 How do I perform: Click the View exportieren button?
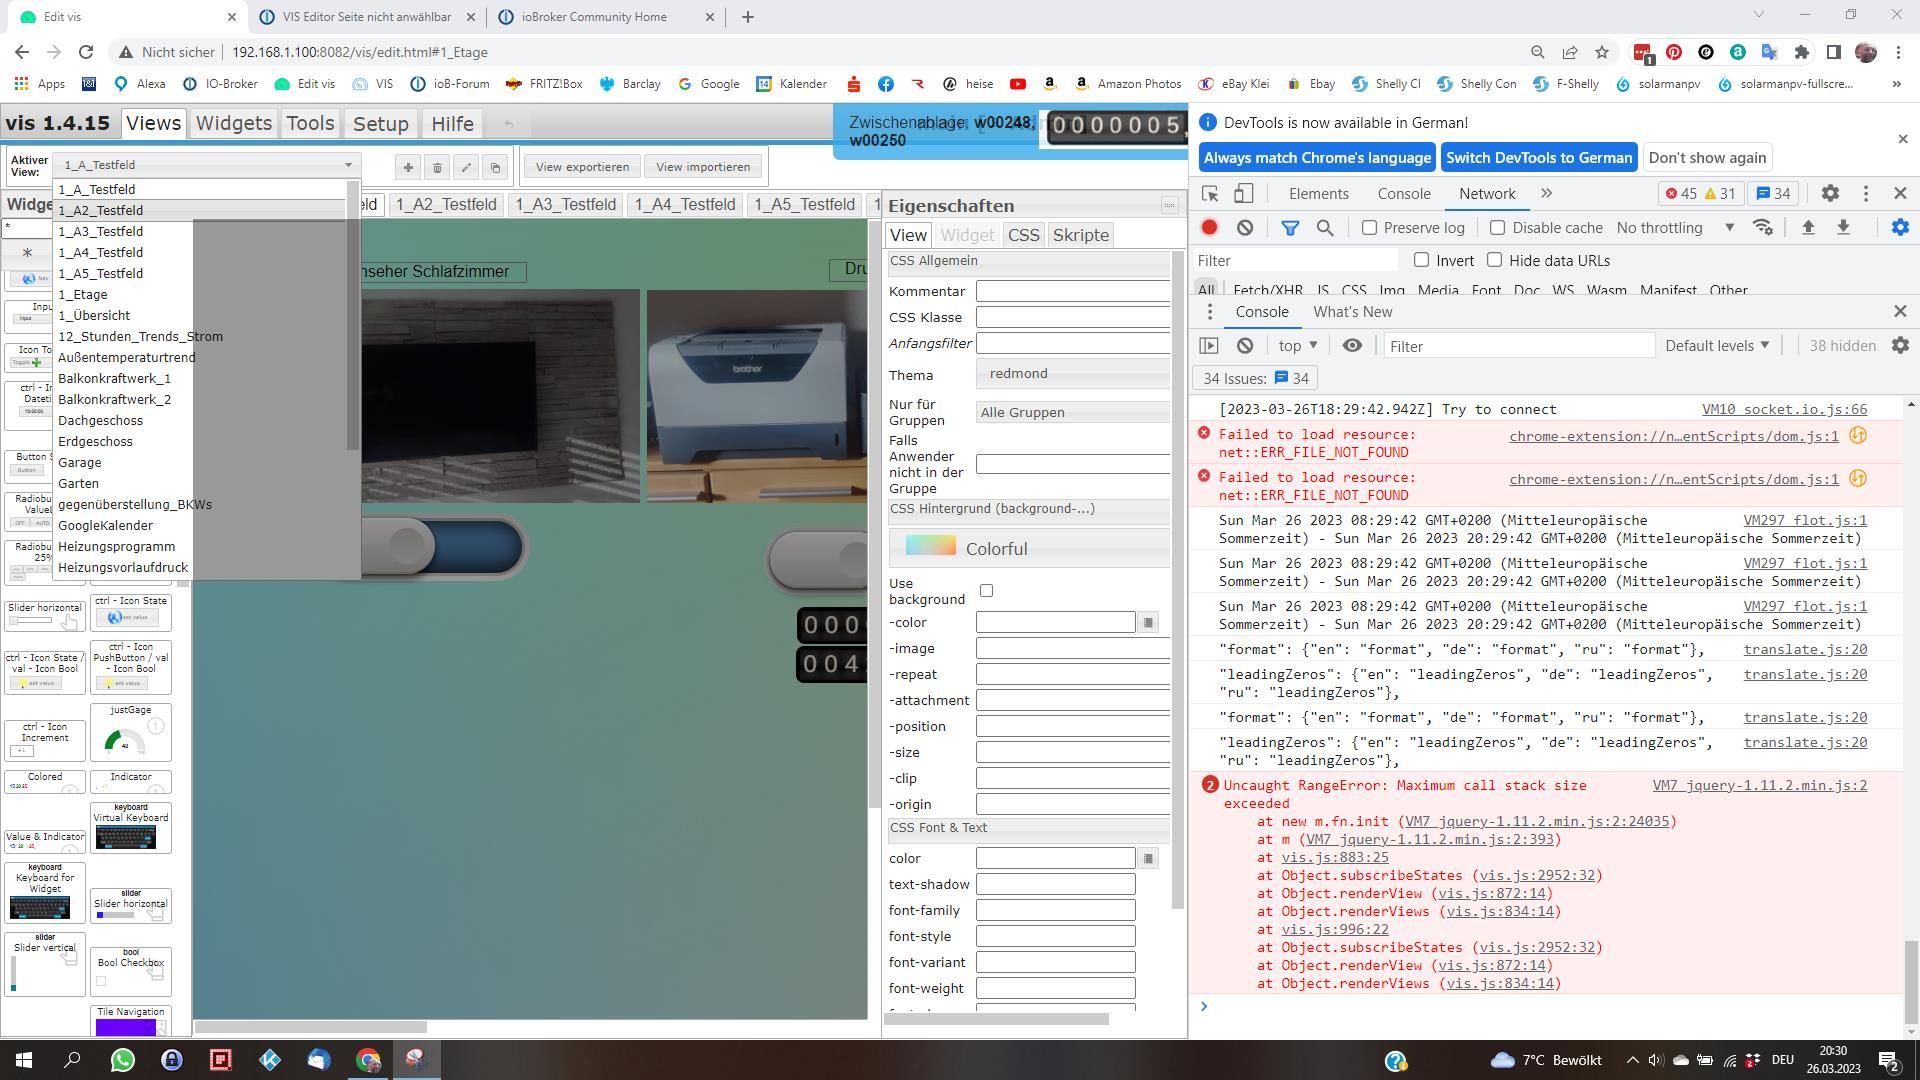click(582, 167)
